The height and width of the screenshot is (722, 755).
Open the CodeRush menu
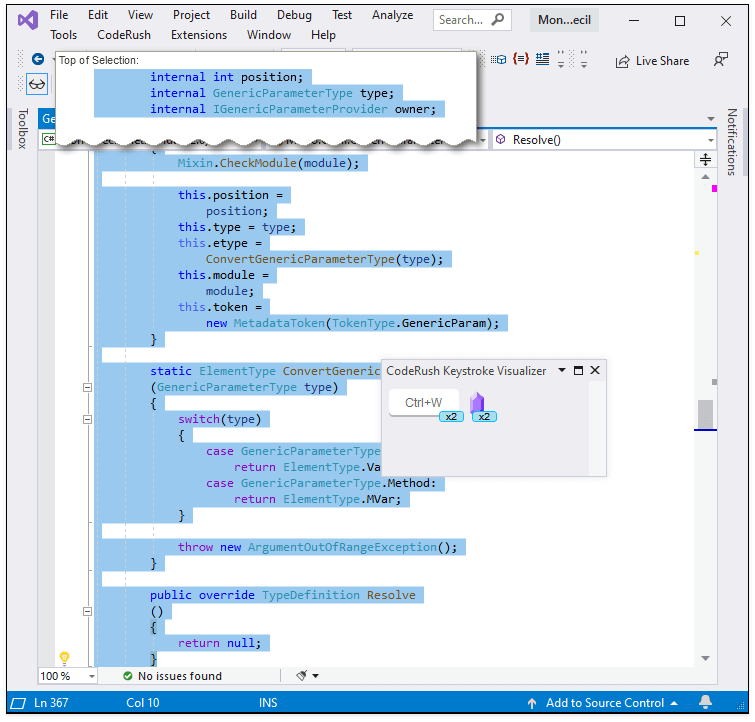pyautogui.click(x=124, y=35)
